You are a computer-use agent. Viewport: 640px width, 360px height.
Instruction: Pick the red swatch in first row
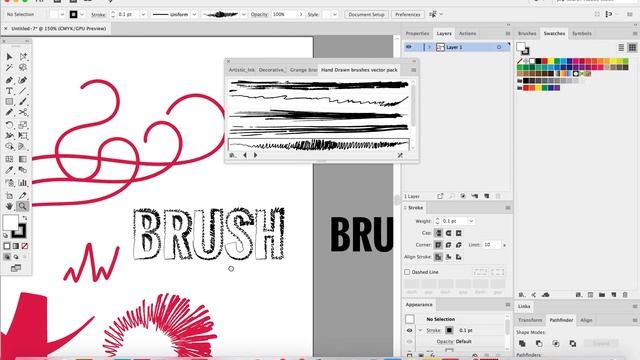point(544,61)
